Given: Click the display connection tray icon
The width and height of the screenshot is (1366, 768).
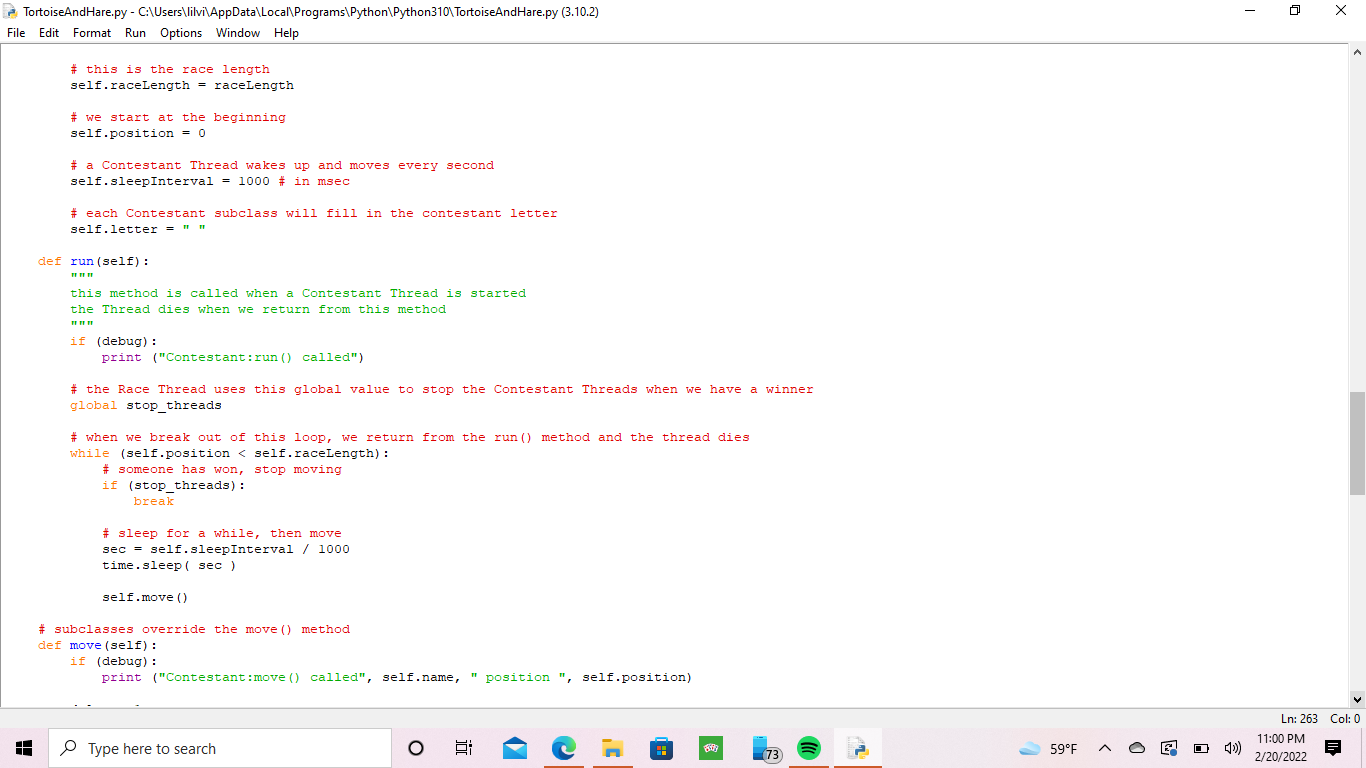Looking at the screenshot, I should [1169, 749].
